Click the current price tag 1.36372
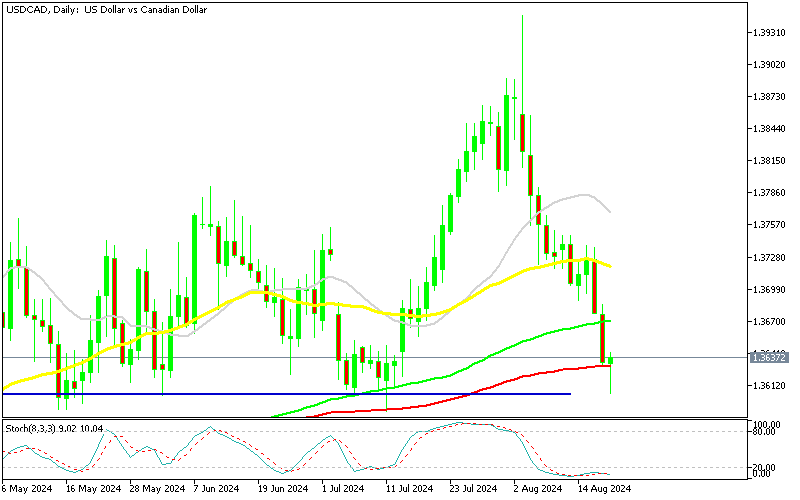The height and width of the screenshot is (500, 800). tap(770, 357)
